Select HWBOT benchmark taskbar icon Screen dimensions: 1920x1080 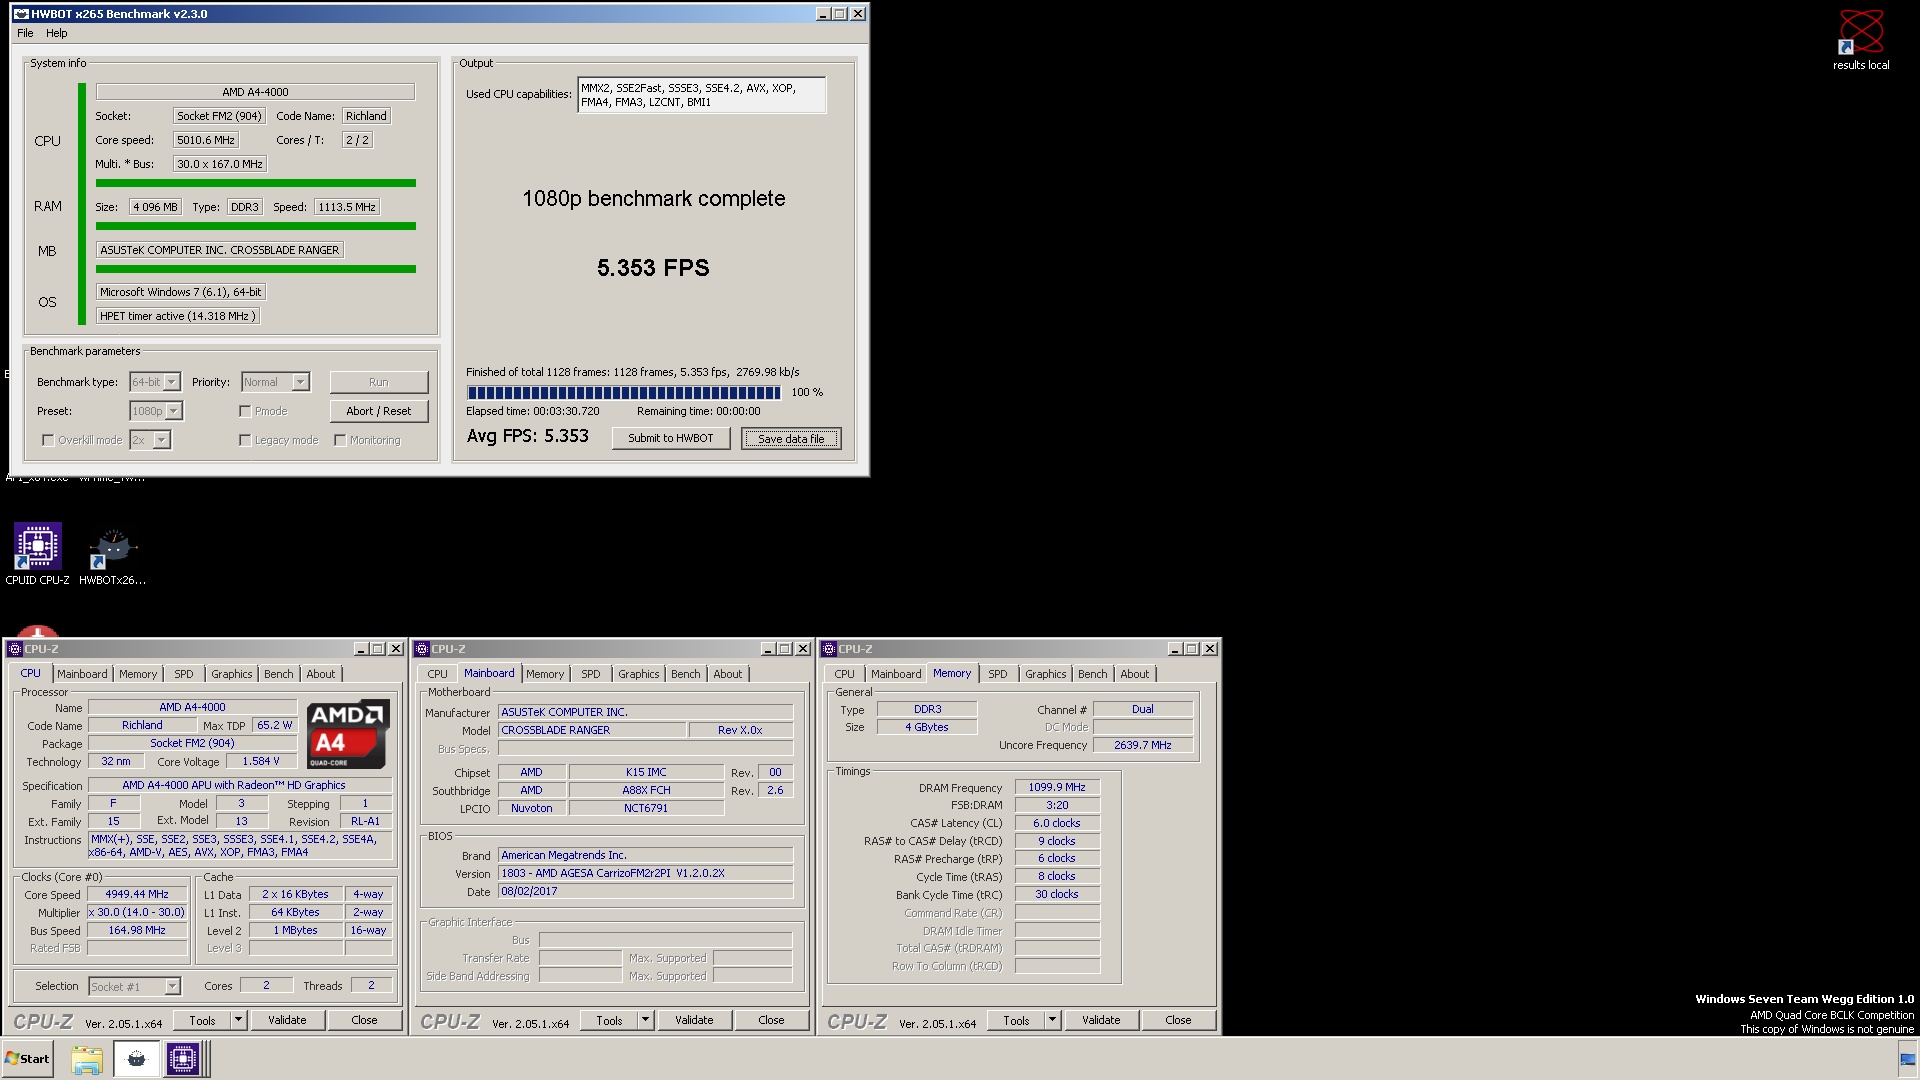pos(137,1059)
